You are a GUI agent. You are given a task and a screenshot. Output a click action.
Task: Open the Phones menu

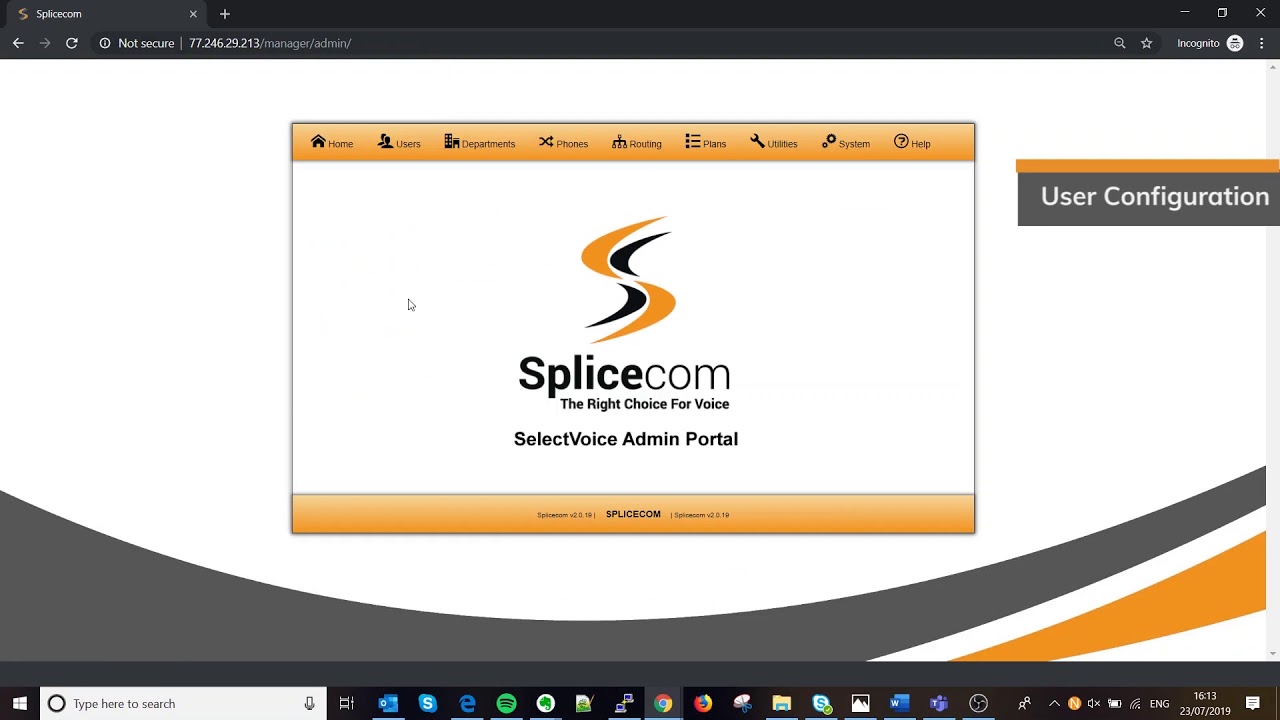coord(563,143)
